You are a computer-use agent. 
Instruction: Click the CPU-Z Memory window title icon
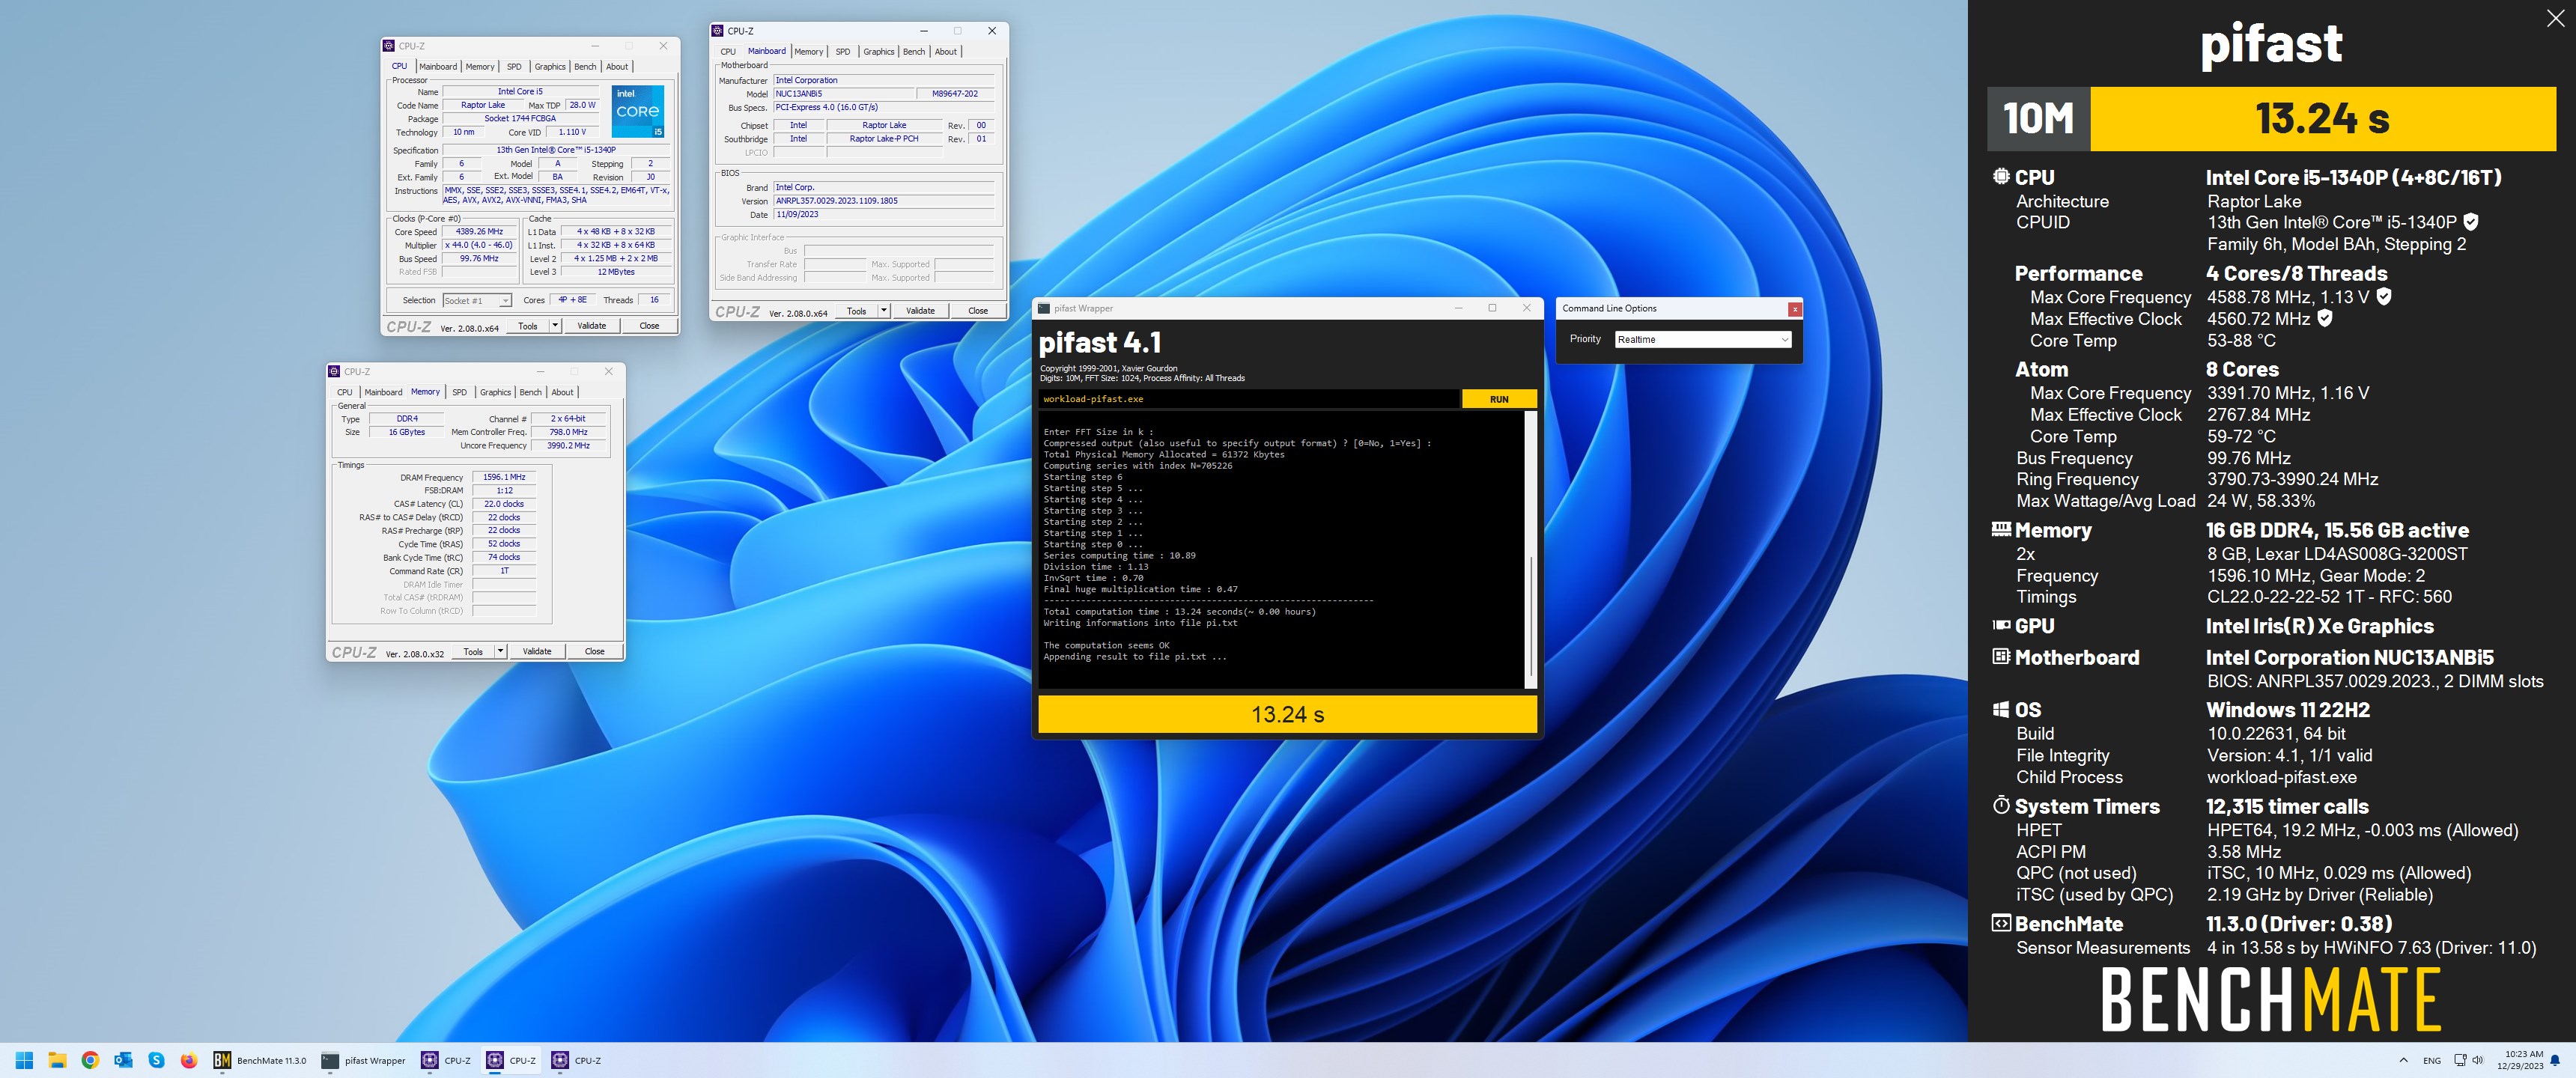pos(334,371)
